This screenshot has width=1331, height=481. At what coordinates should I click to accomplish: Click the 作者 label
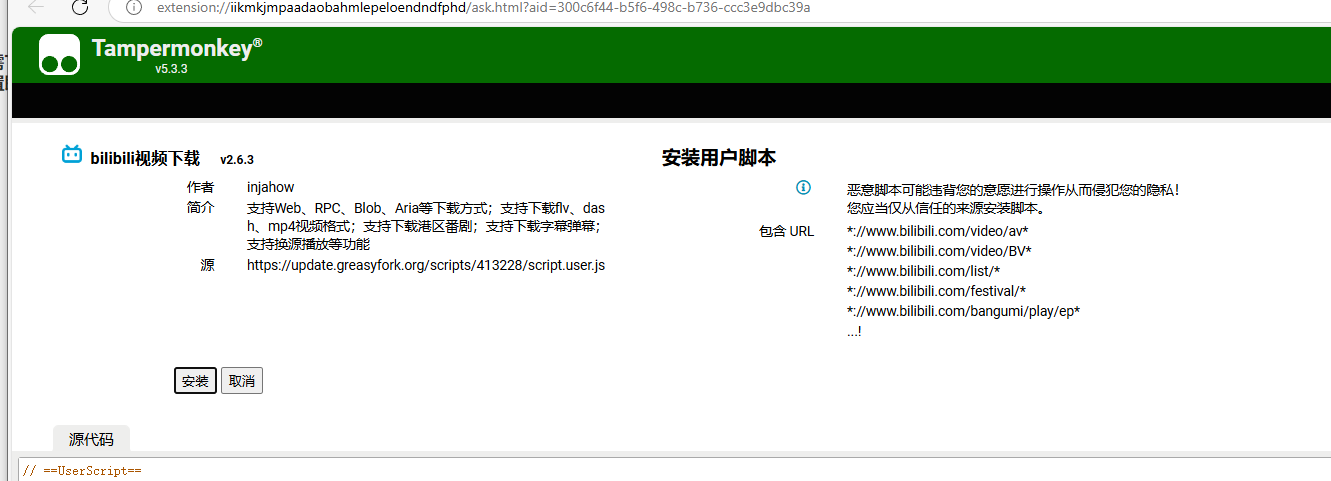pyautogui.click(x=200, y=187)
